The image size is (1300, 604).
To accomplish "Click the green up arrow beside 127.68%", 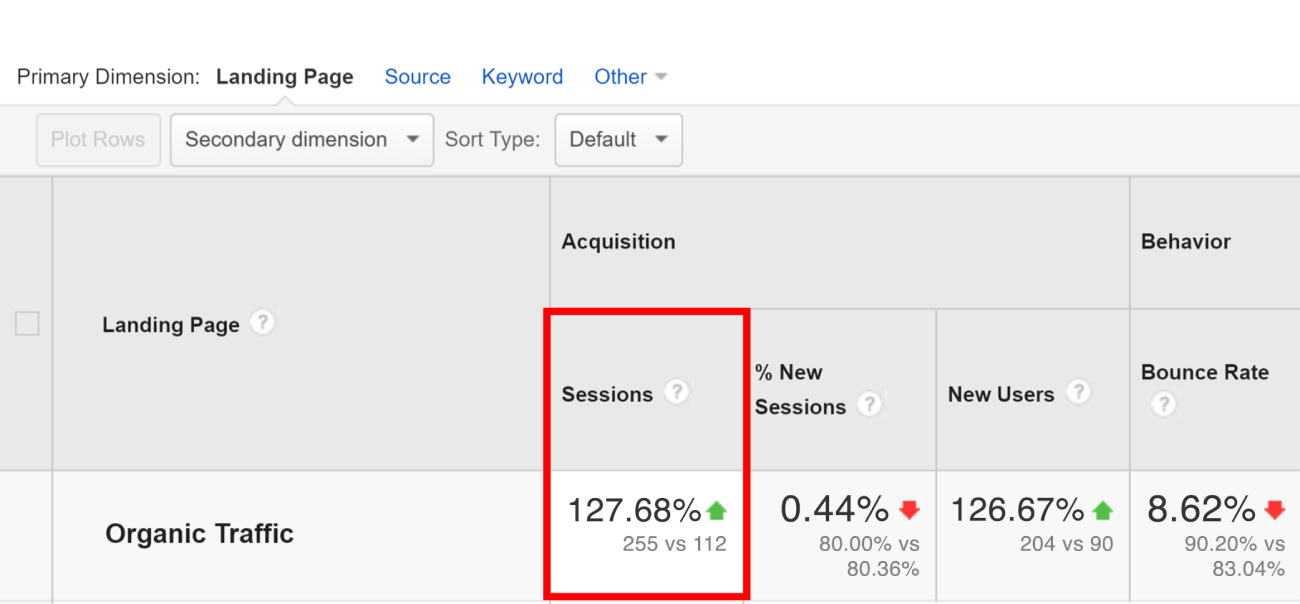I will click(716, 511).
